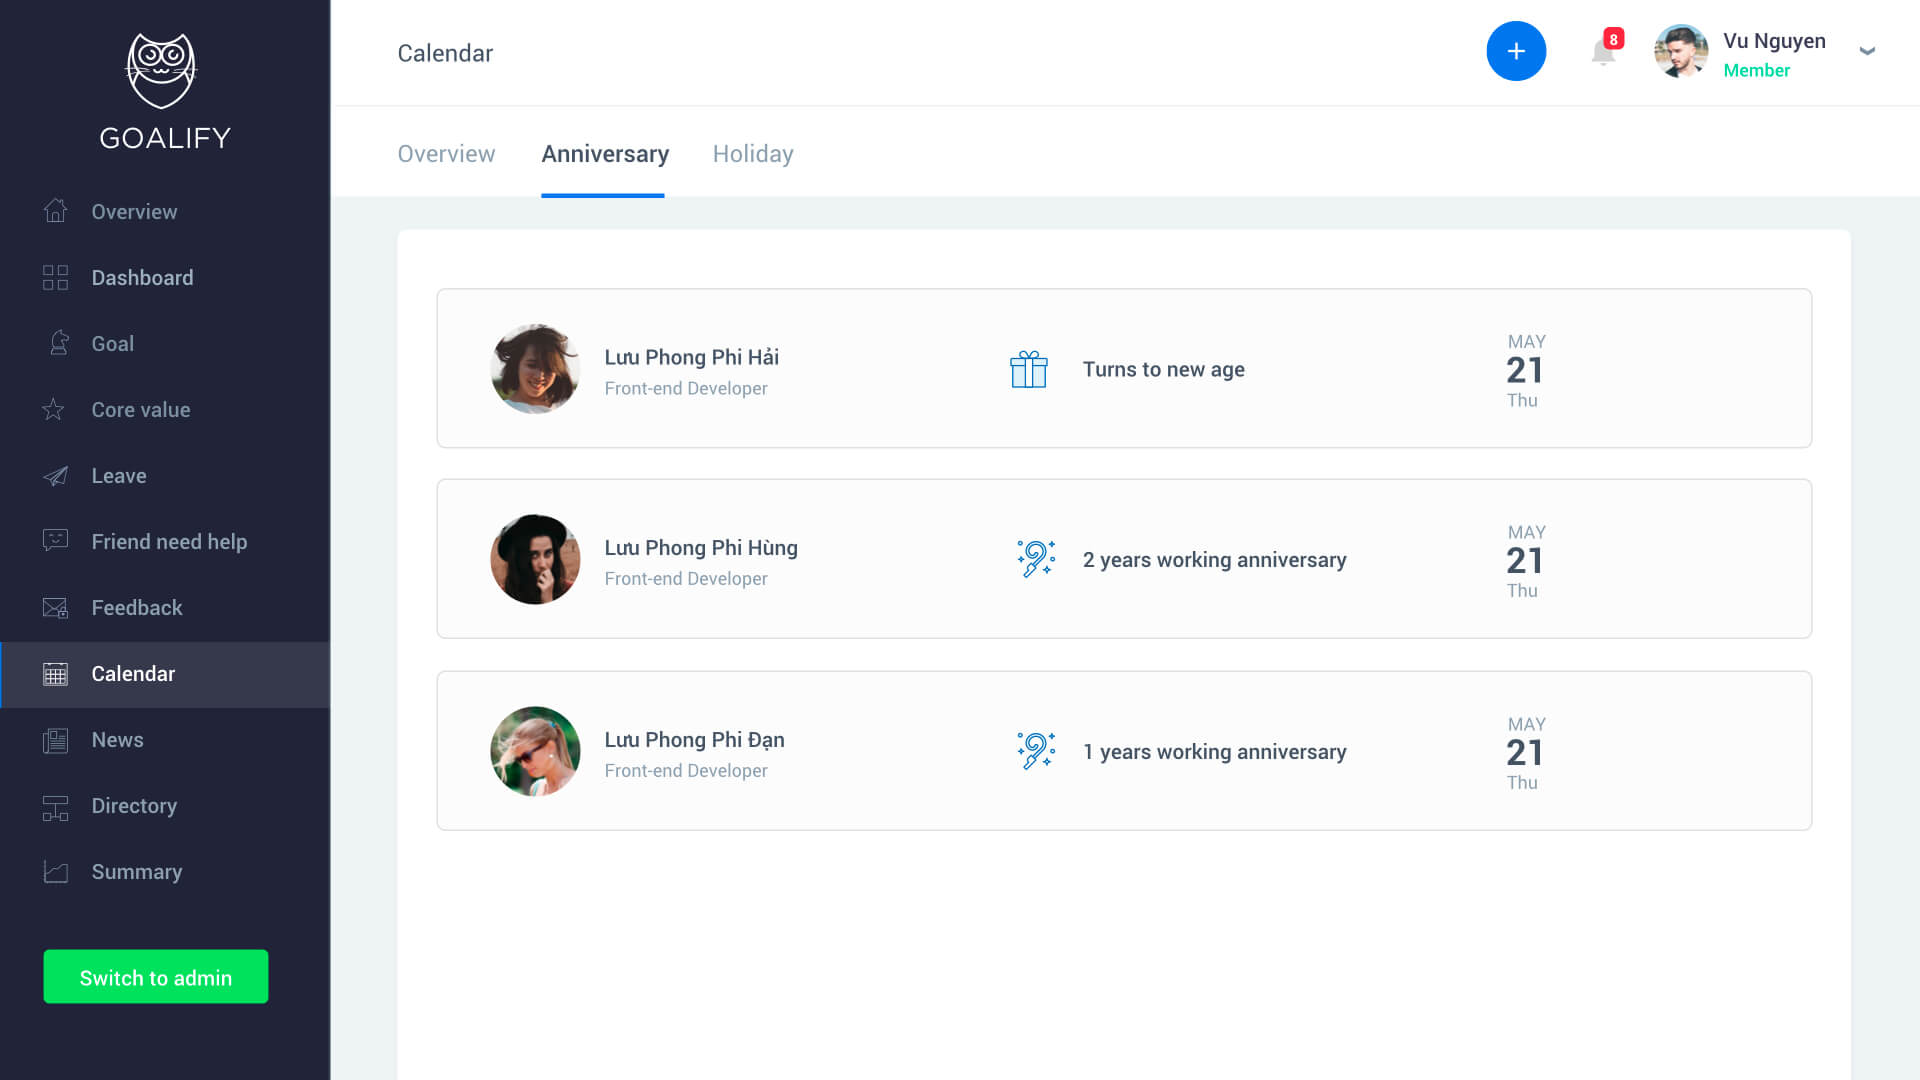Click the notification bell icon
Screen dimensions: 1920x1080
coord(1603,52)
